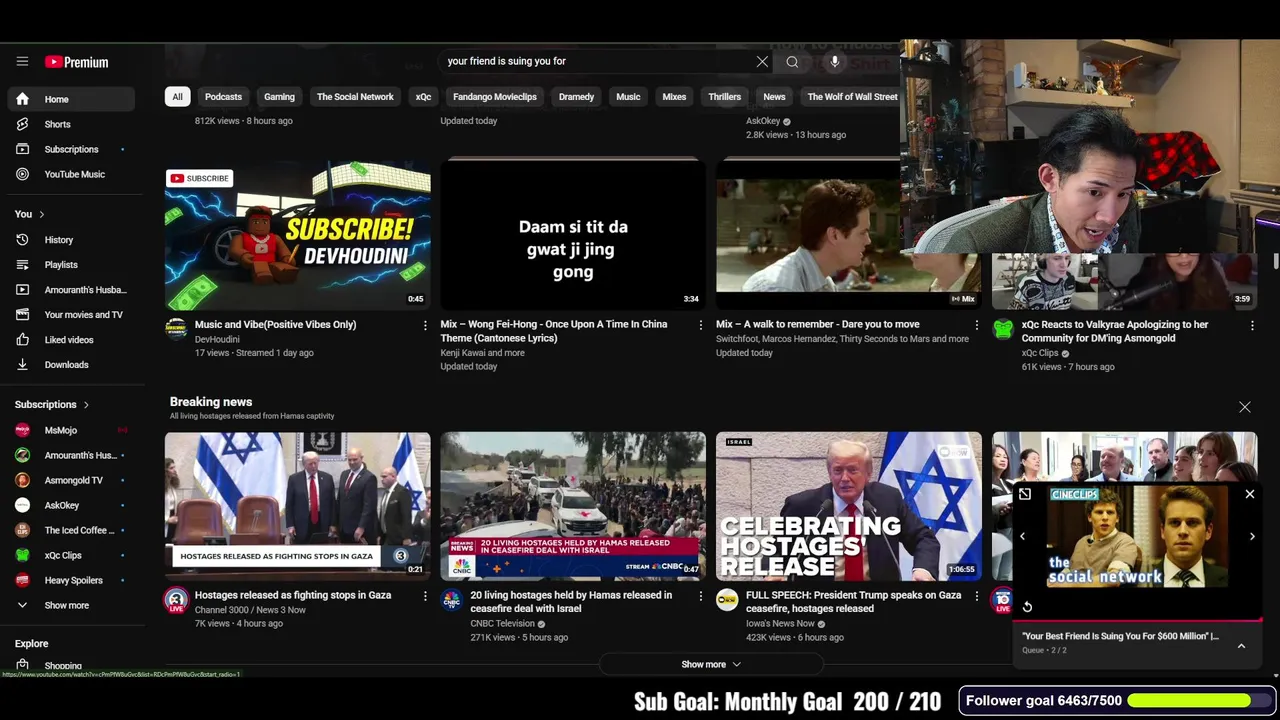Select Fandango Movieclips chip

coord(495,97)
